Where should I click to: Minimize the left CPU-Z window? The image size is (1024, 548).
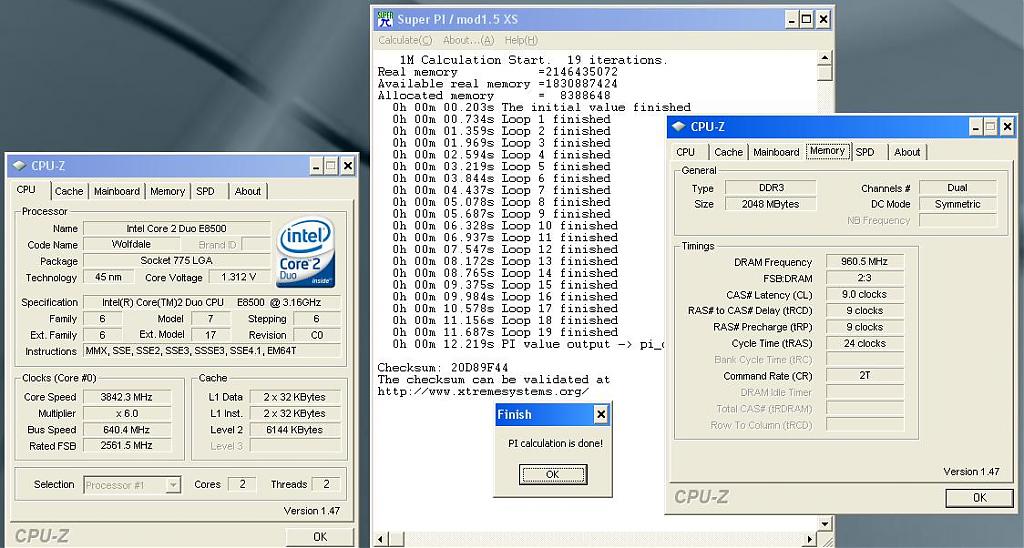point(315,166)
